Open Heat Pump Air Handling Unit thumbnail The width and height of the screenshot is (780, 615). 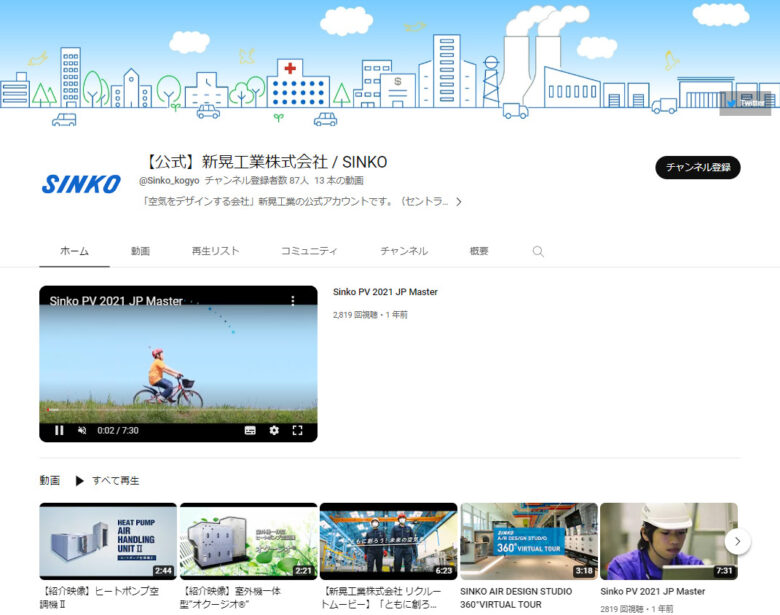point(108,541)
